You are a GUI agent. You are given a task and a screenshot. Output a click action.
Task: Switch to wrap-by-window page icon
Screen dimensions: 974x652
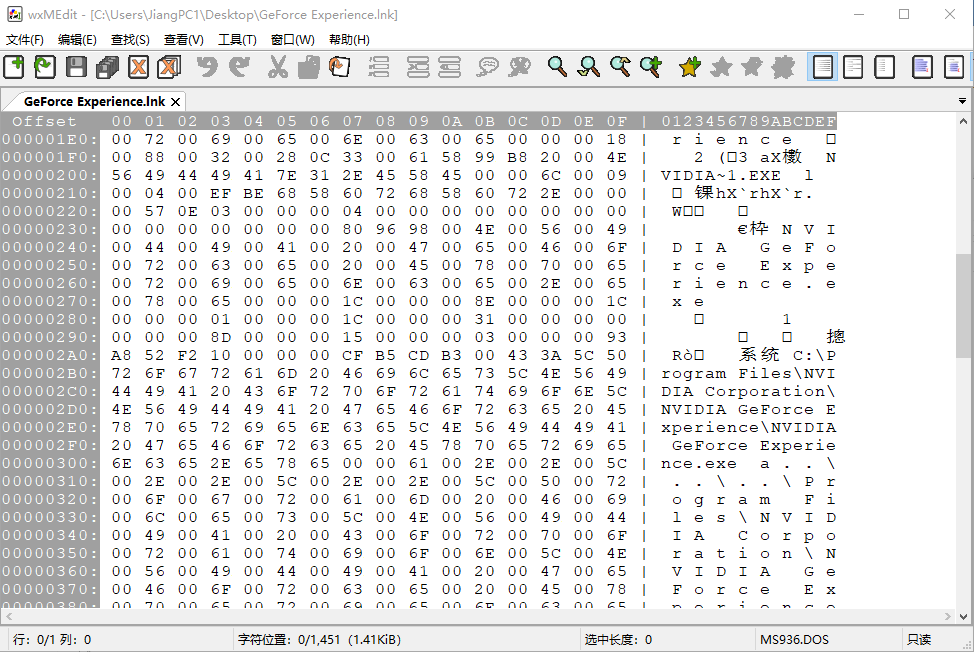click(x=853, y=66)
